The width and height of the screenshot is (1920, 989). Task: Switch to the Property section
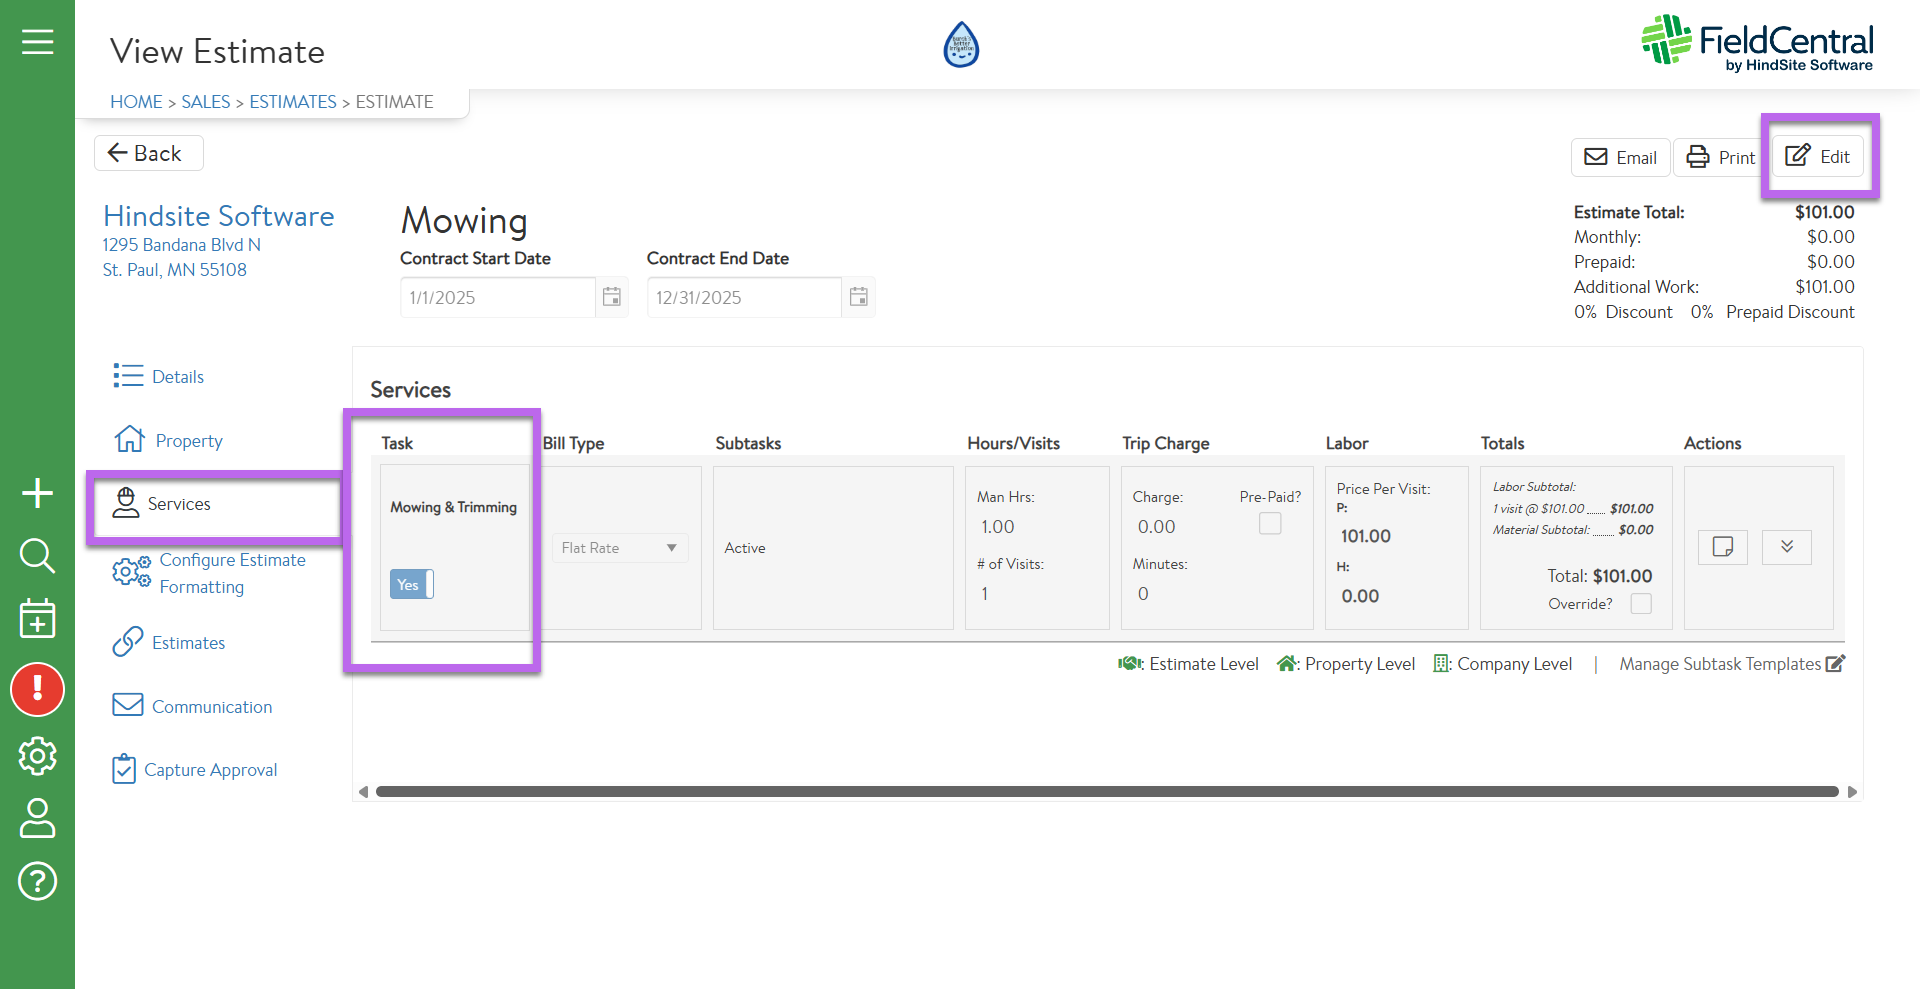point(188,441)
